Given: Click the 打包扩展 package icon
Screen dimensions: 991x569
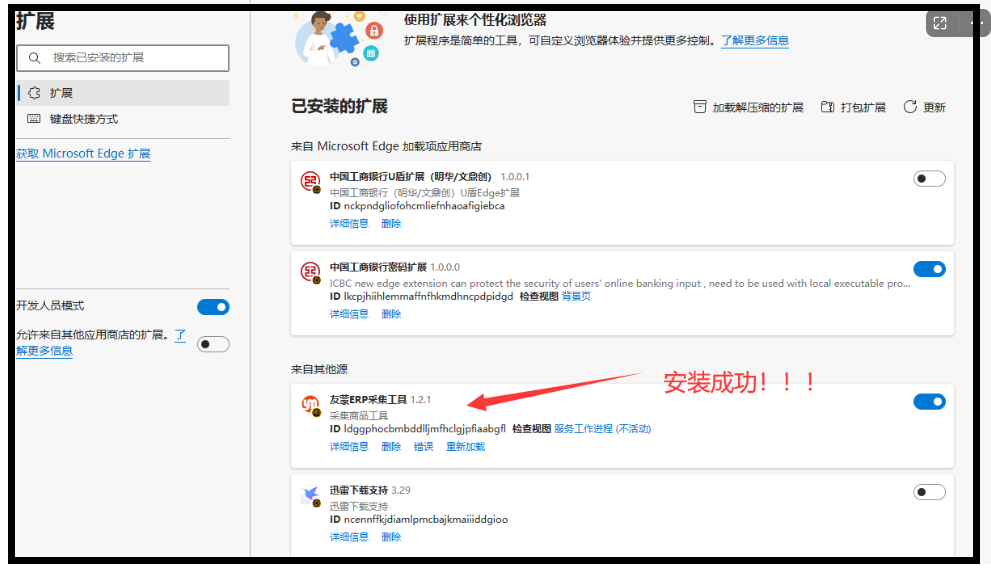Looking at the screenshot, I should [827, 107].
